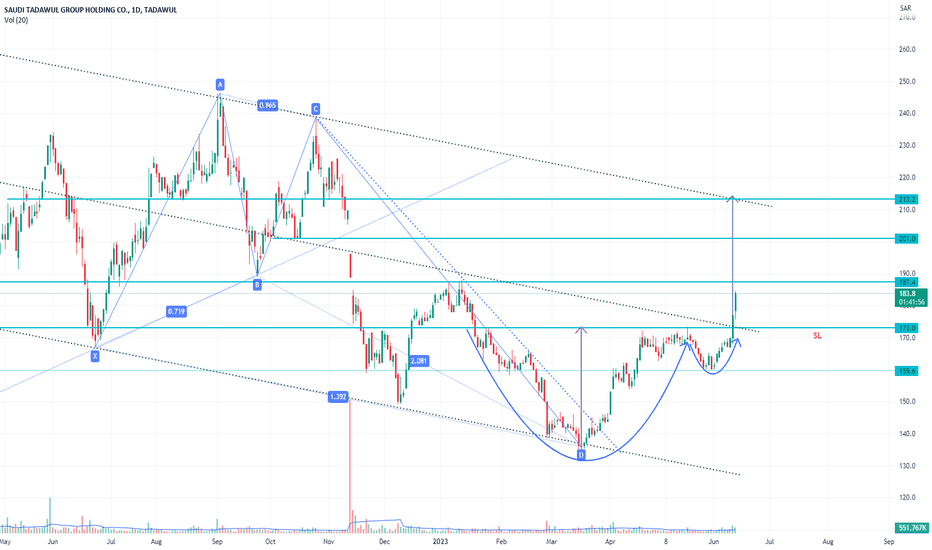This screenshot has height=550, width=932.
Task: Select the 0.719 ratio label
Action: point(177,311)
